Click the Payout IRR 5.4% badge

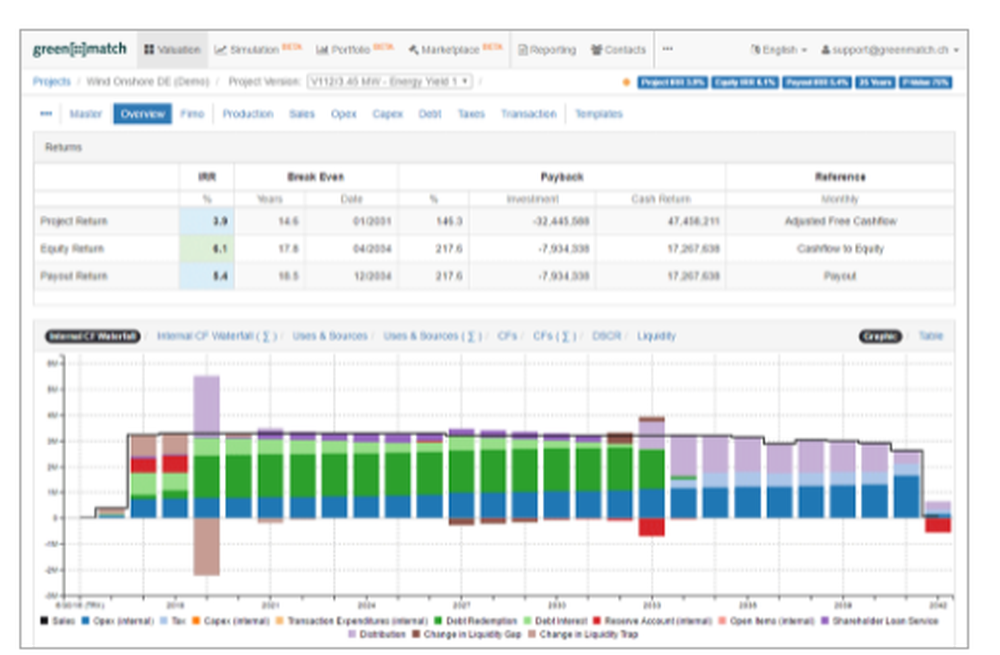pos(817,82)
